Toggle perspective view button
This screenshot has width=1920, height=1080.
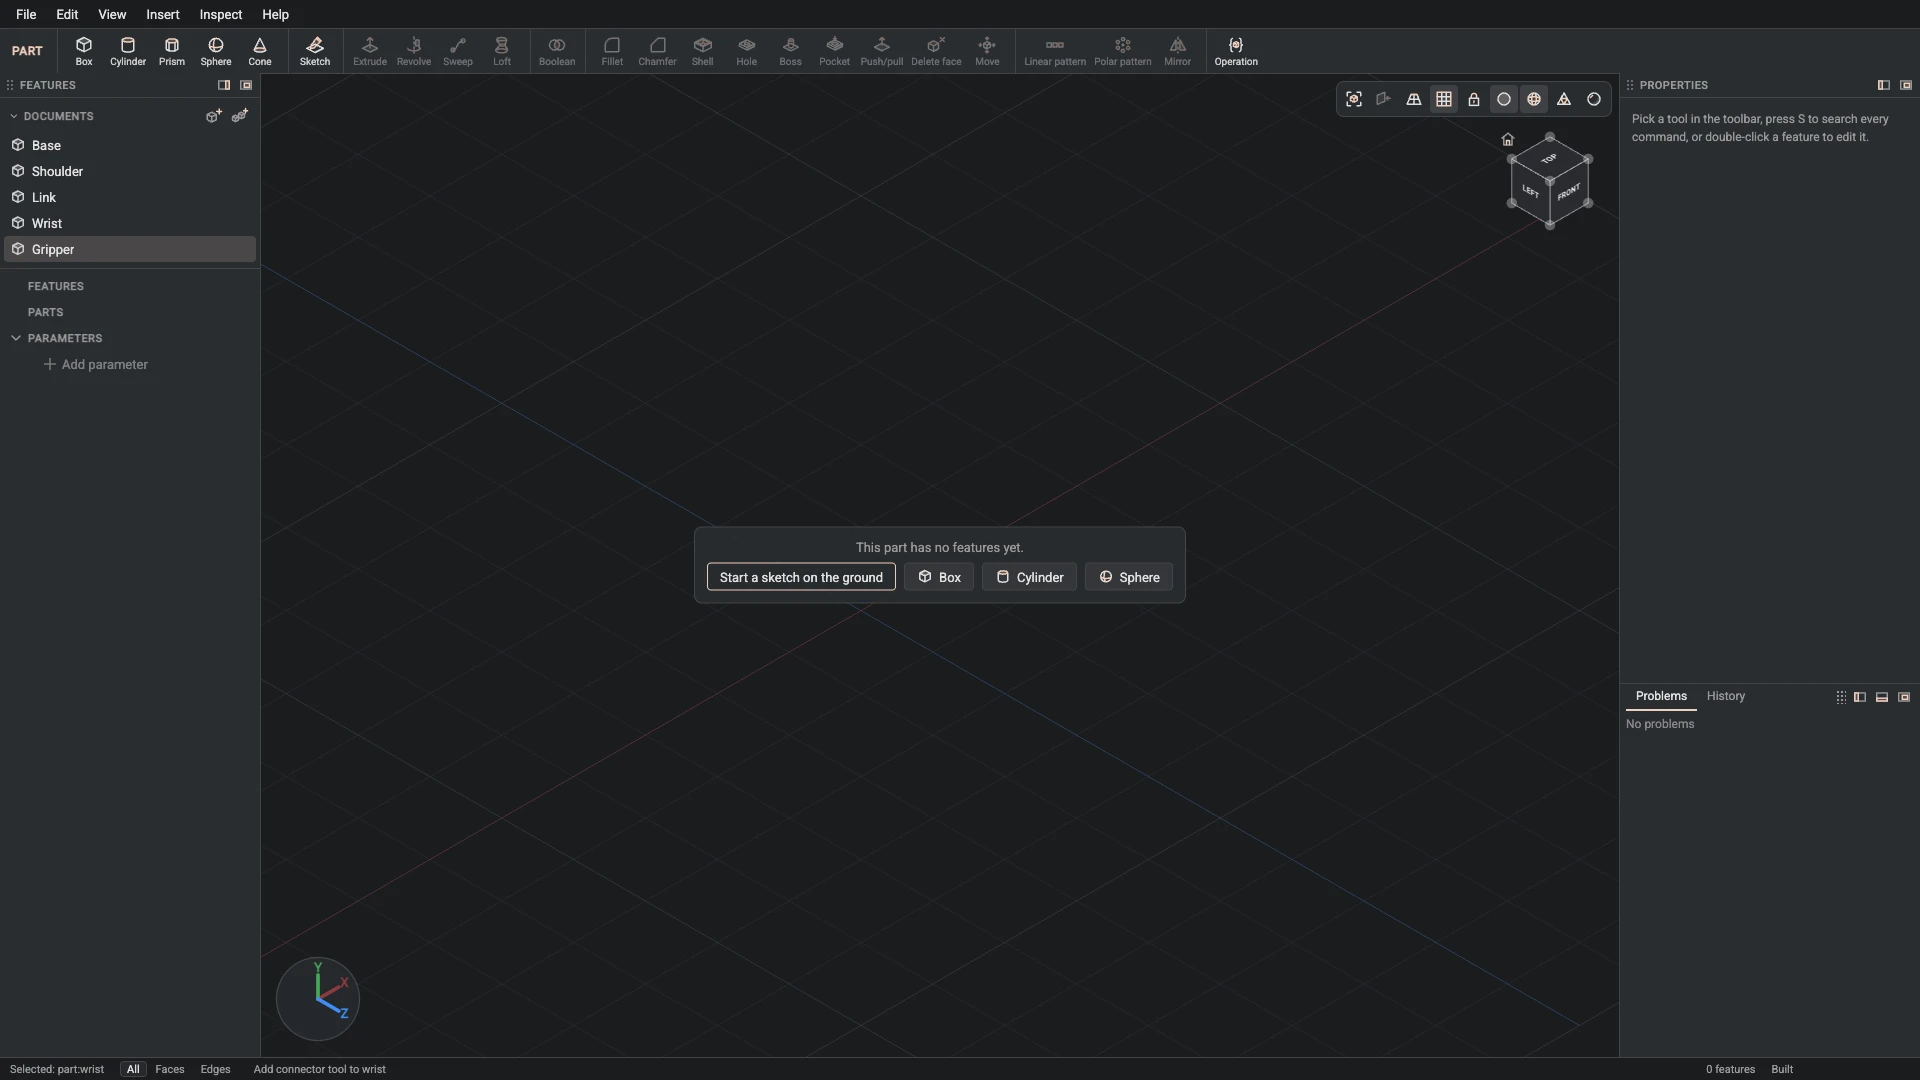coord(1414,99)
